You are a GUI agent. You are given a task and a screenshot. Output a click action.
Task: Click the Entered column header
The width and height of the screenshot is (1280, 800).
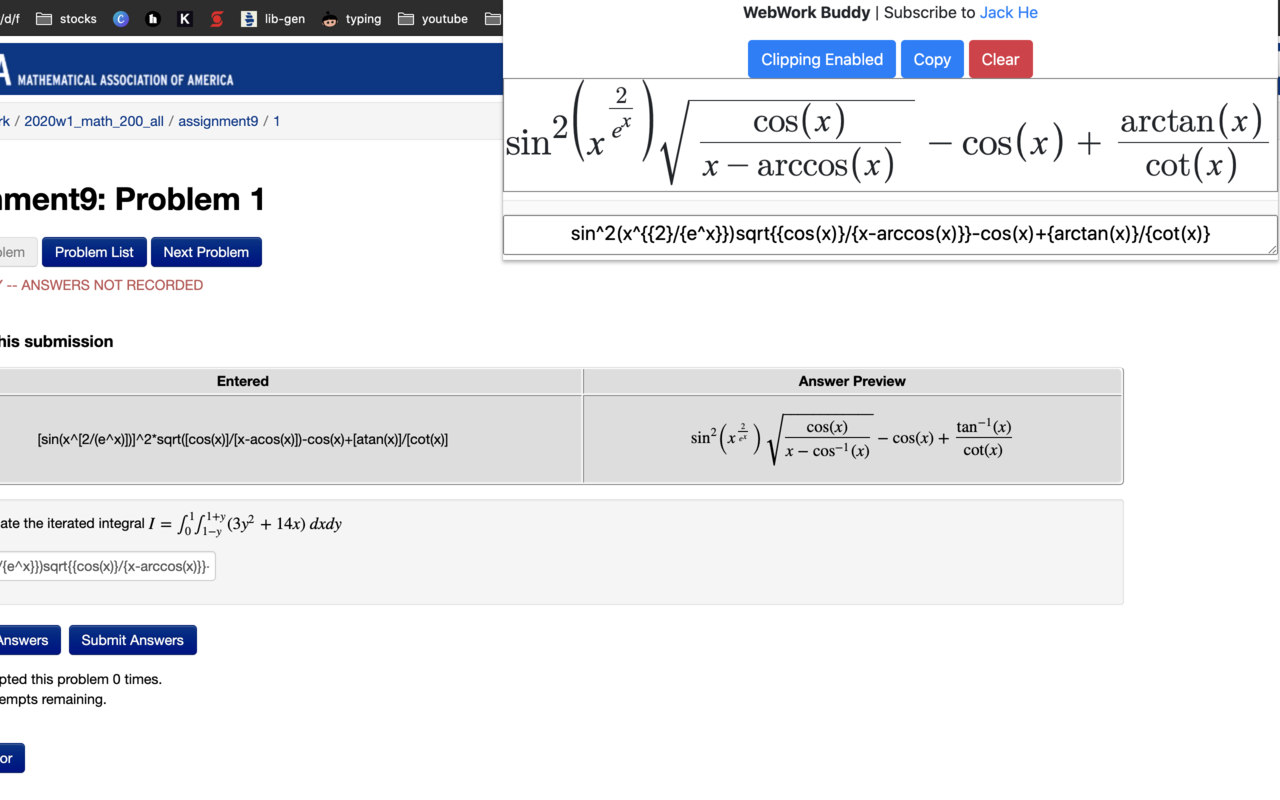click(x=243, y=381)
